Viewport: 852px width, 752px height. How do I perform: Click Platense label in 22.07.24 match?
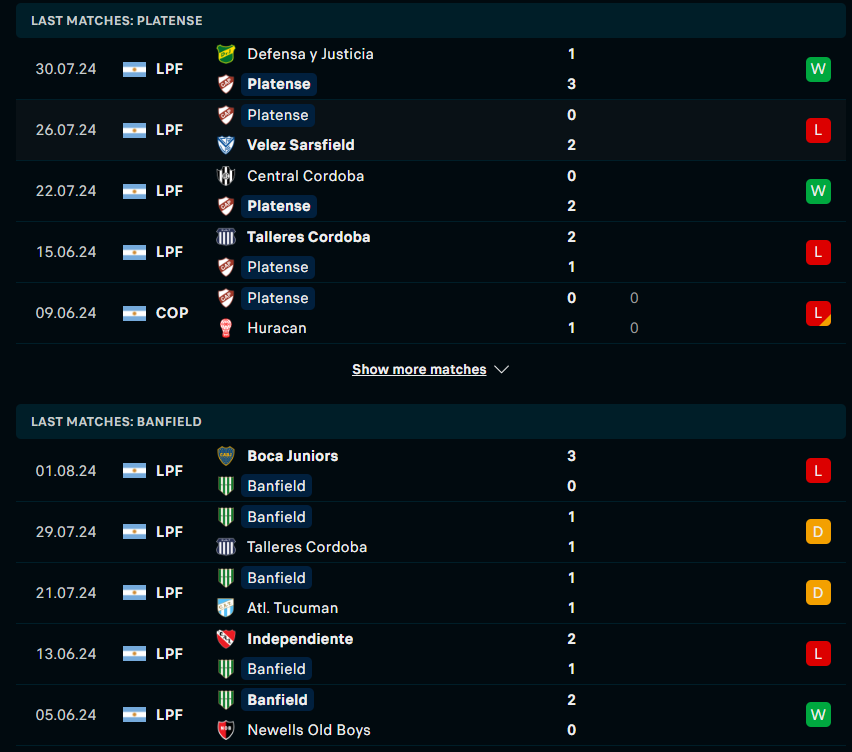(x=279, y=206)
